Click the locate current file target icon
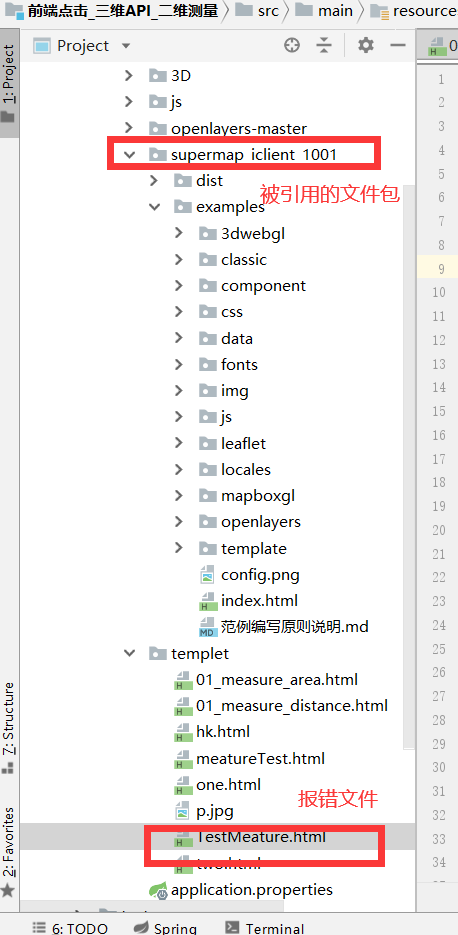Screen dimensions: 458x935 [x=292, y=45]
